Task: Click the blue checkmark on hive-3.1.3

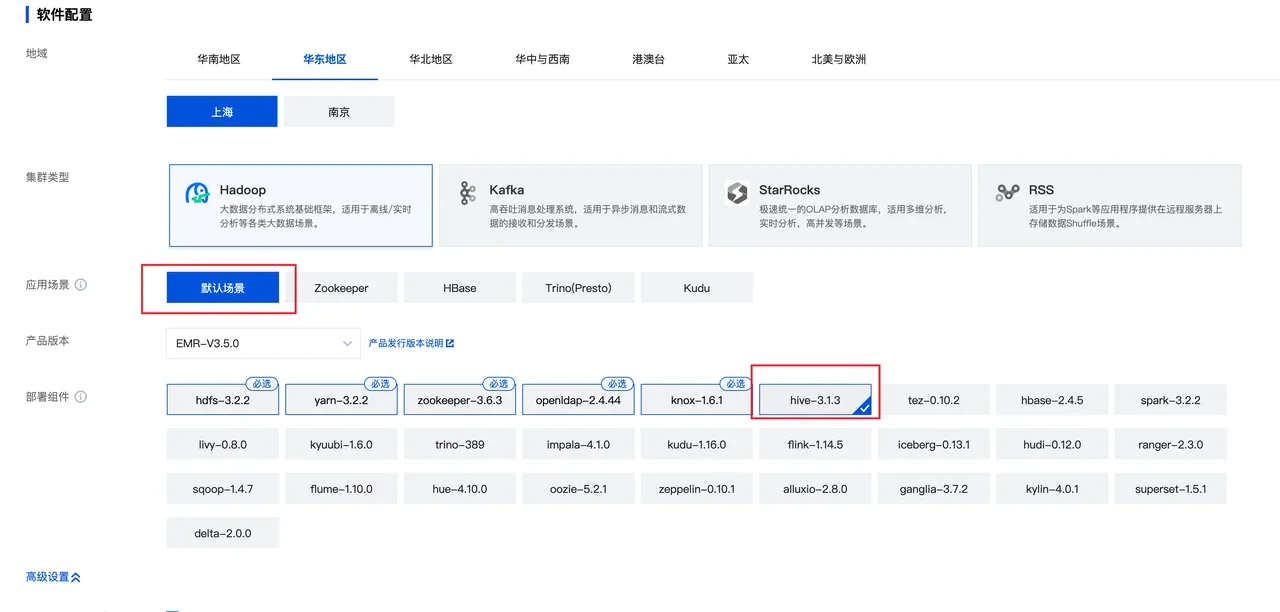Action: [866, 408]
